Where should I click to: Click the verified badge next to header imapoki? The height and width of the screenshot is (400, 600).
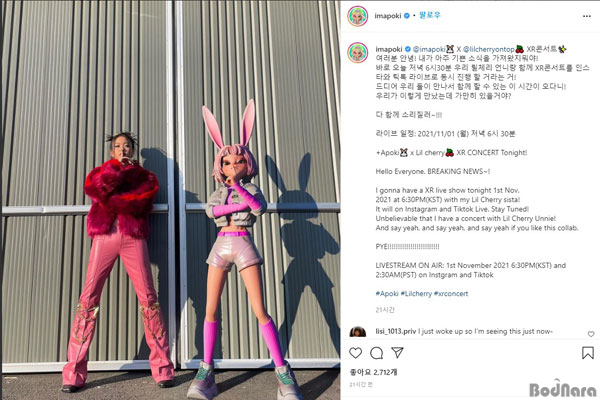coord(407,16)
